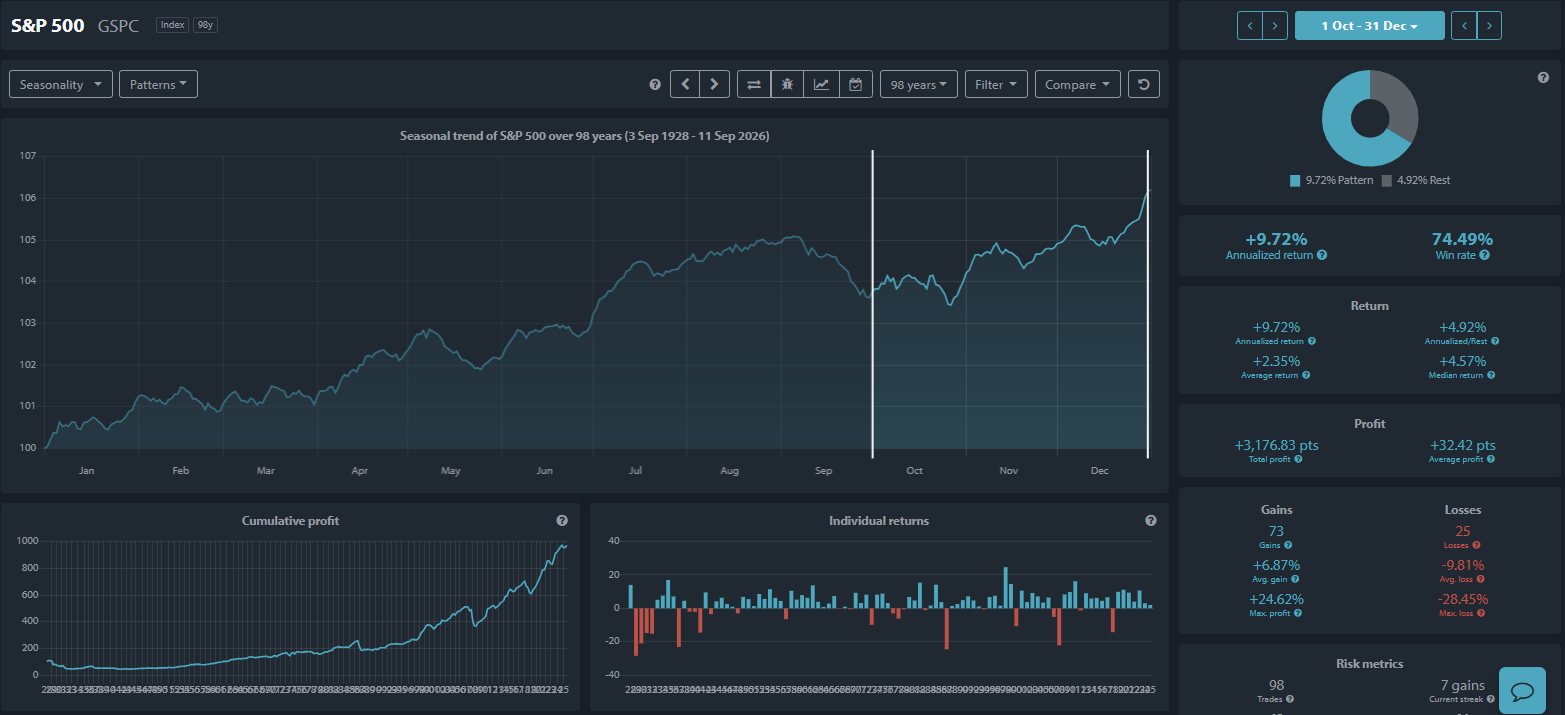Click the -28.45% max loss value
This screenshot has width=1565, height=715.
point(1462,599)
